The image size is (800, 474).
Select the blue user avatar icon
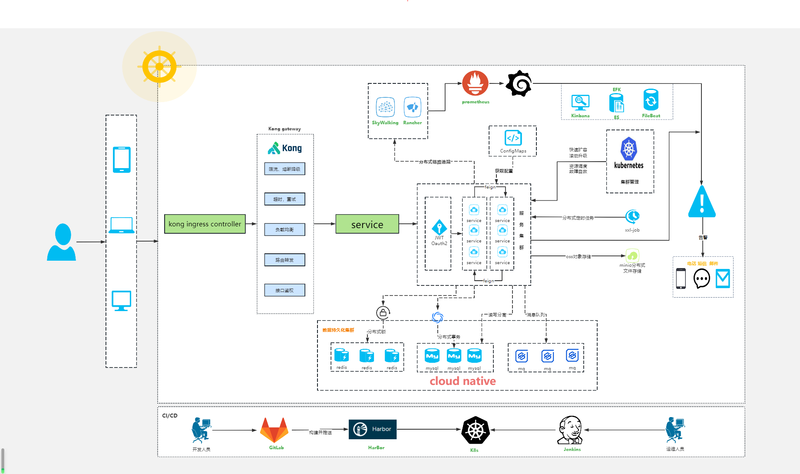(62, 242)
